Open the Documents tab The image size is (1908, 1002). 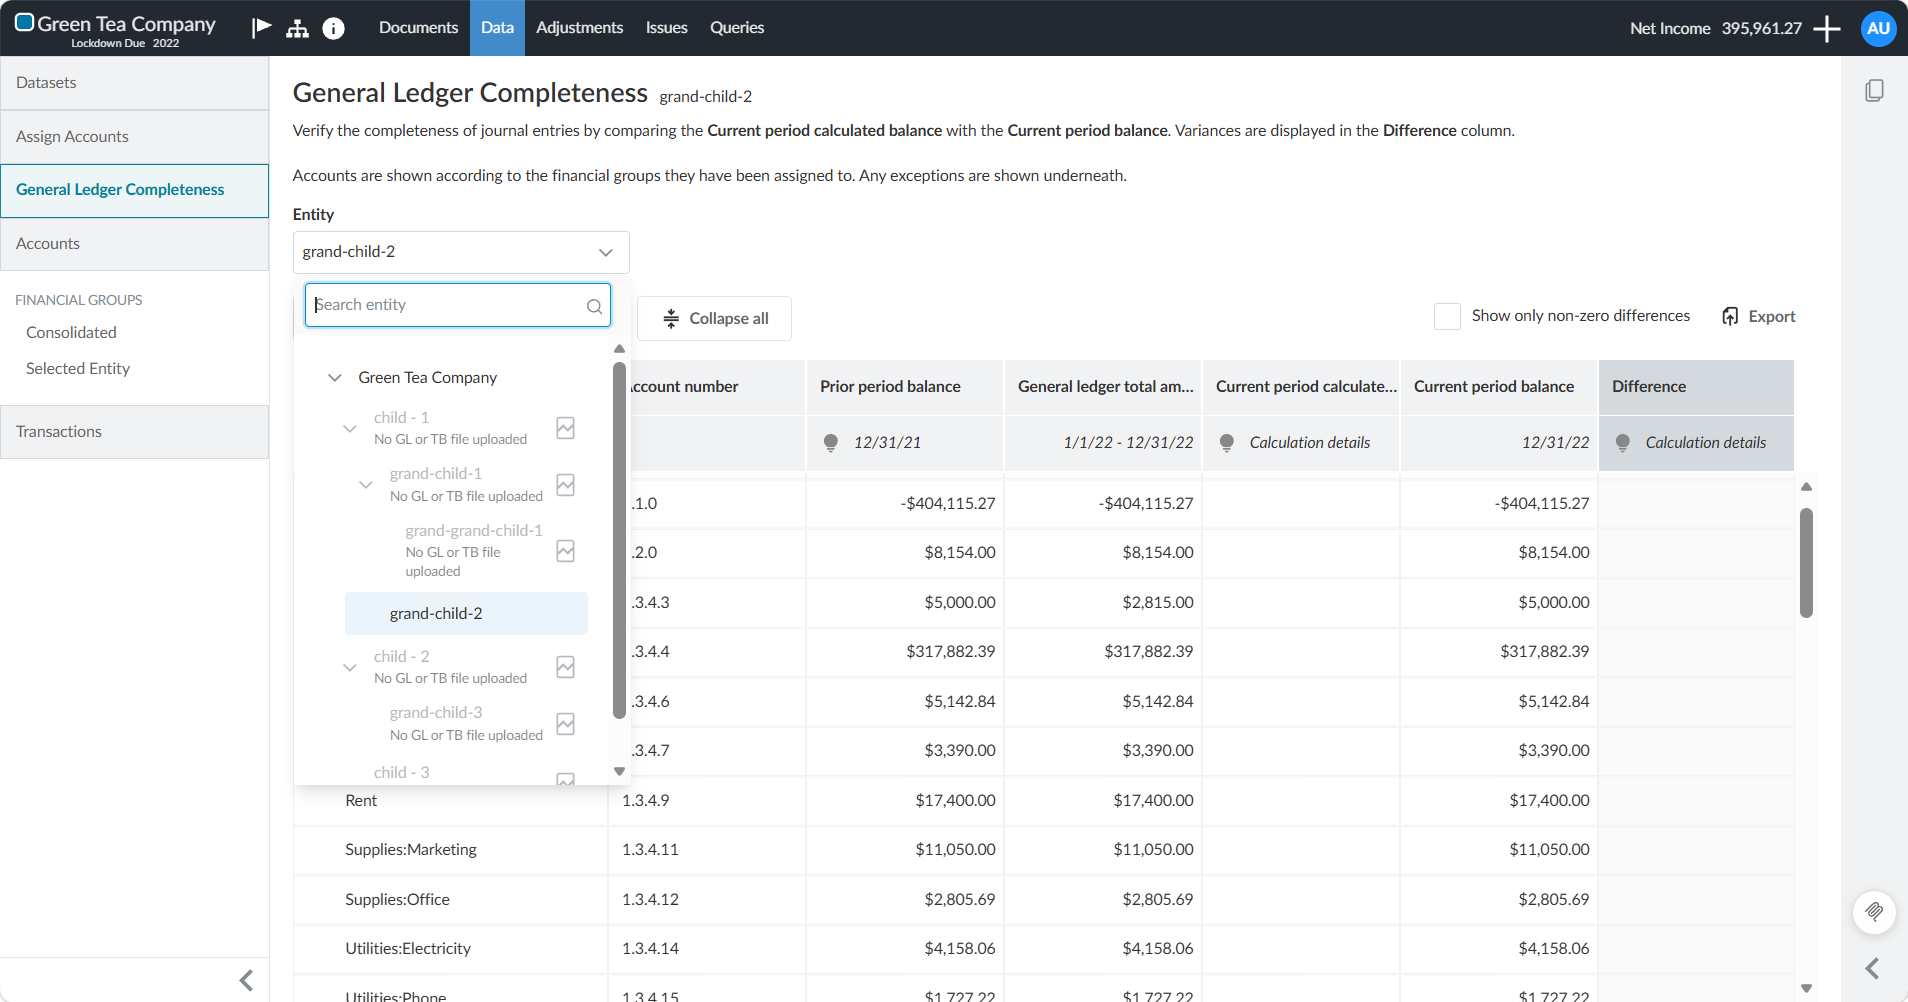click(x=418, y=28)
